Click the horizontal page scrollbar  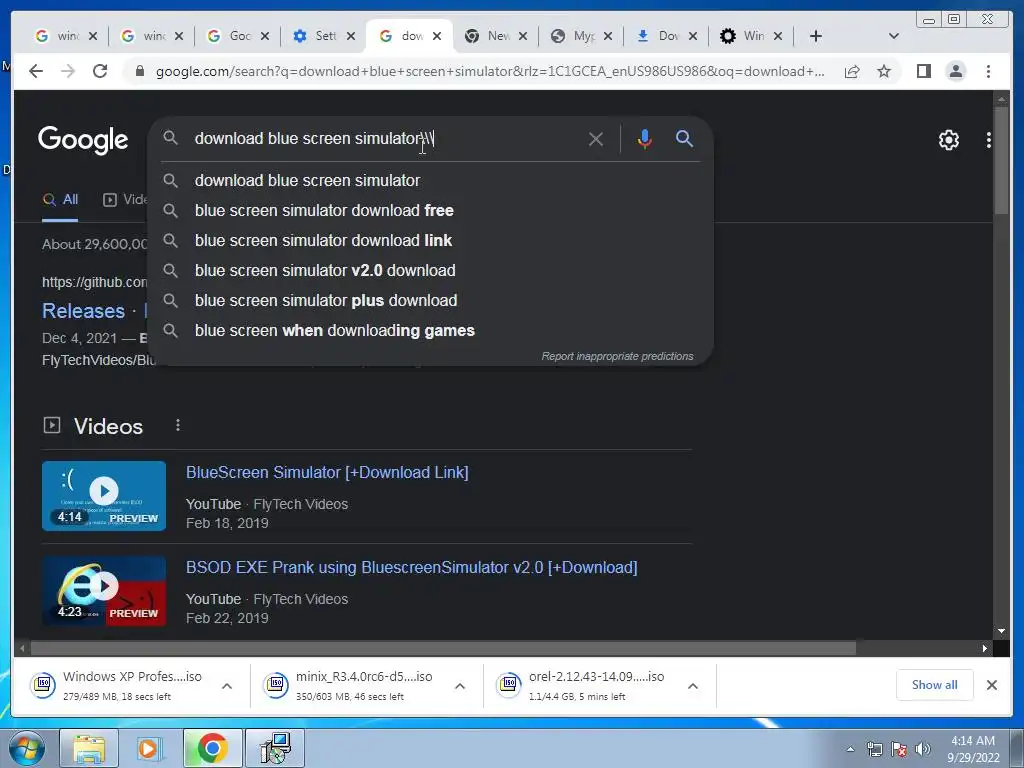point(443,648)
